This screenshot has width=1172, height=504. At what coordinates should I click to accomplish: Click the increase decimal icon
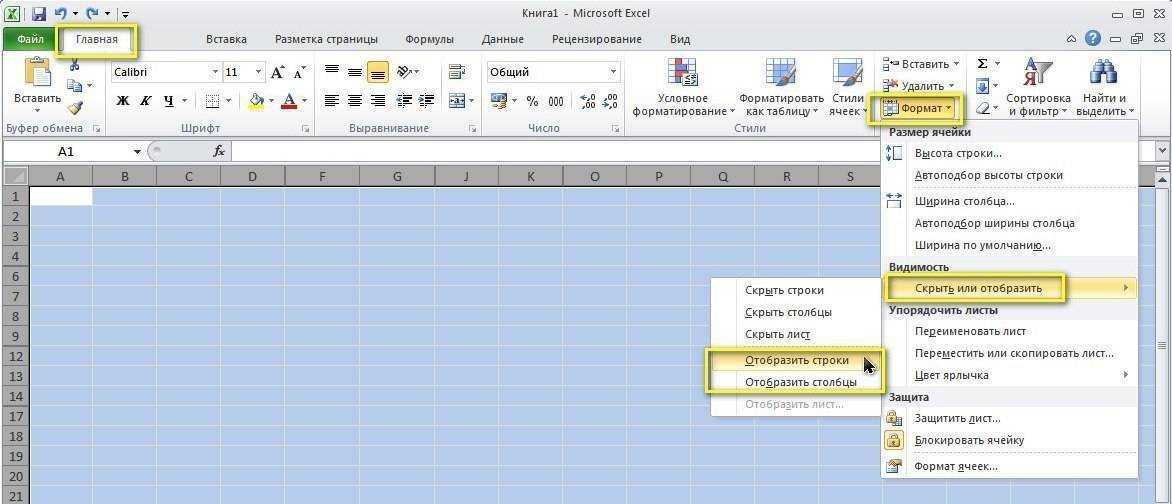coord(588,101)
